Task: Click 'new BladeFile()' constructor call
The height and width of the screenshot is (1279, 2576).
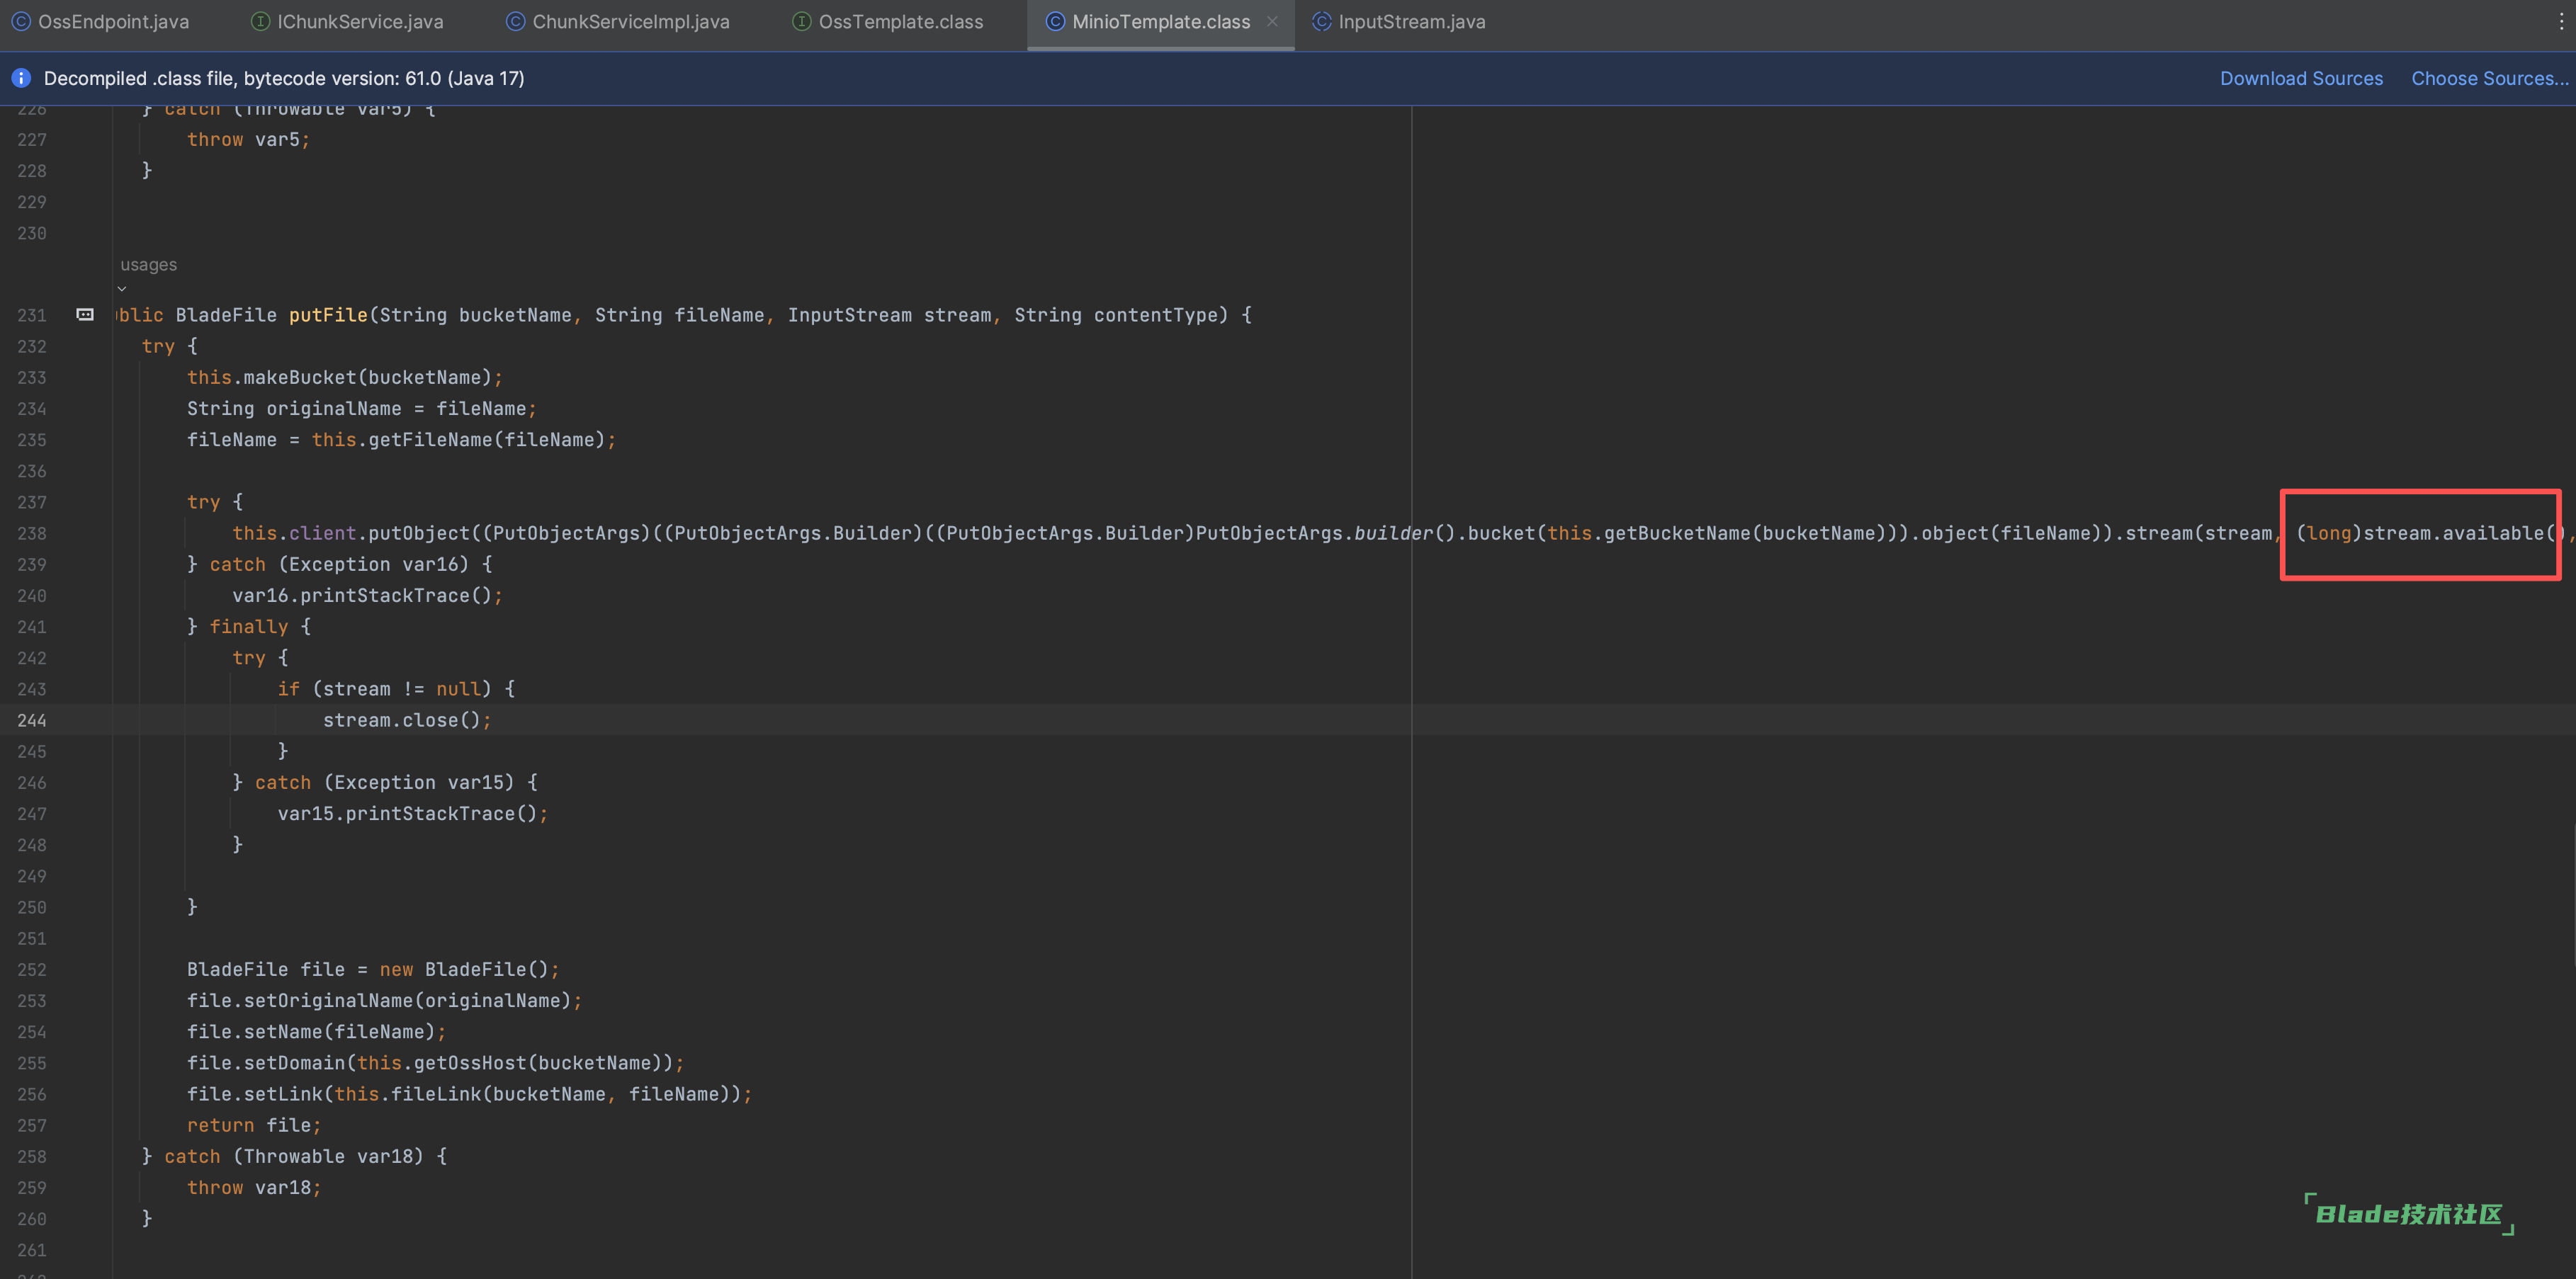Action: [x=469, y=969]
